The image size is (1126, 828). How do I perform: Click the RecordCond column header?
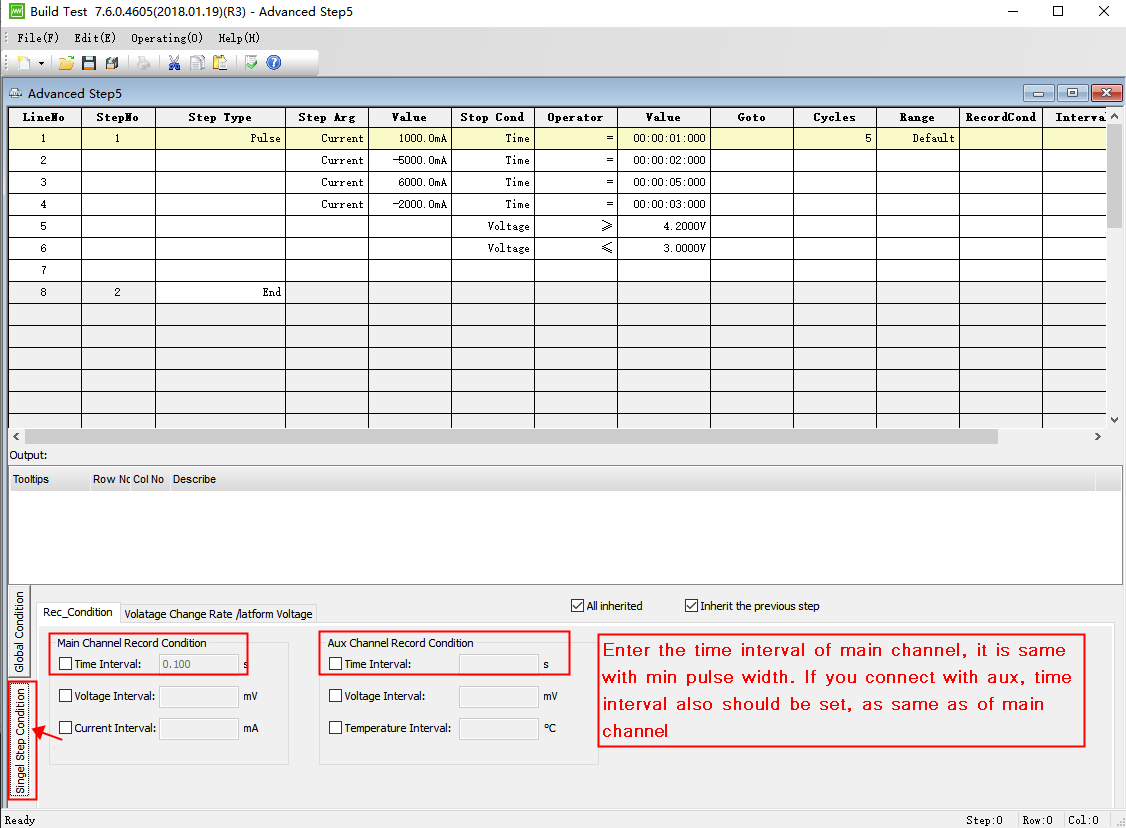(1000, 118)
